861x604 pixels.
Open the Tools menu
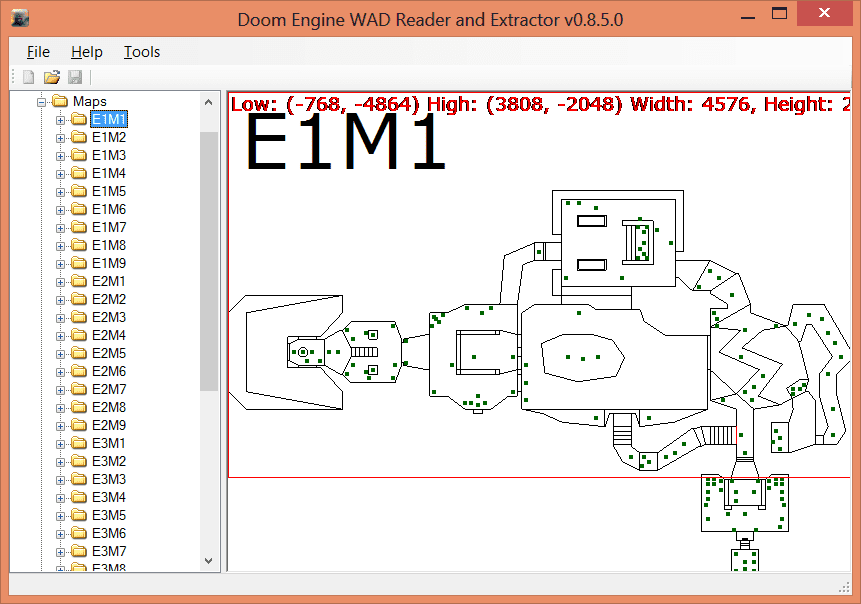coord(142,52)
